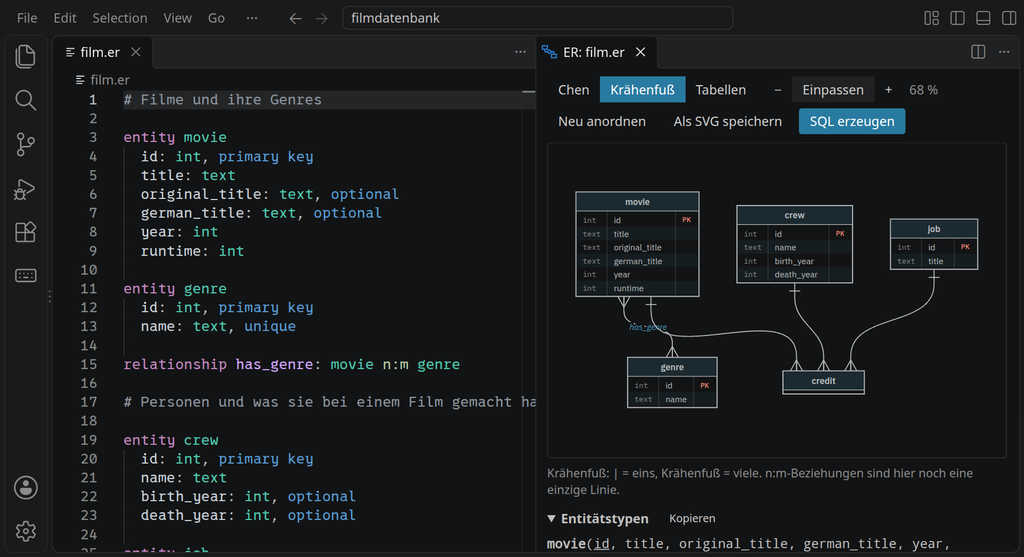Viewport: 1024px width, 557px height.
Task: Zoom out diagram with minus button
Action: coord(777,90)
